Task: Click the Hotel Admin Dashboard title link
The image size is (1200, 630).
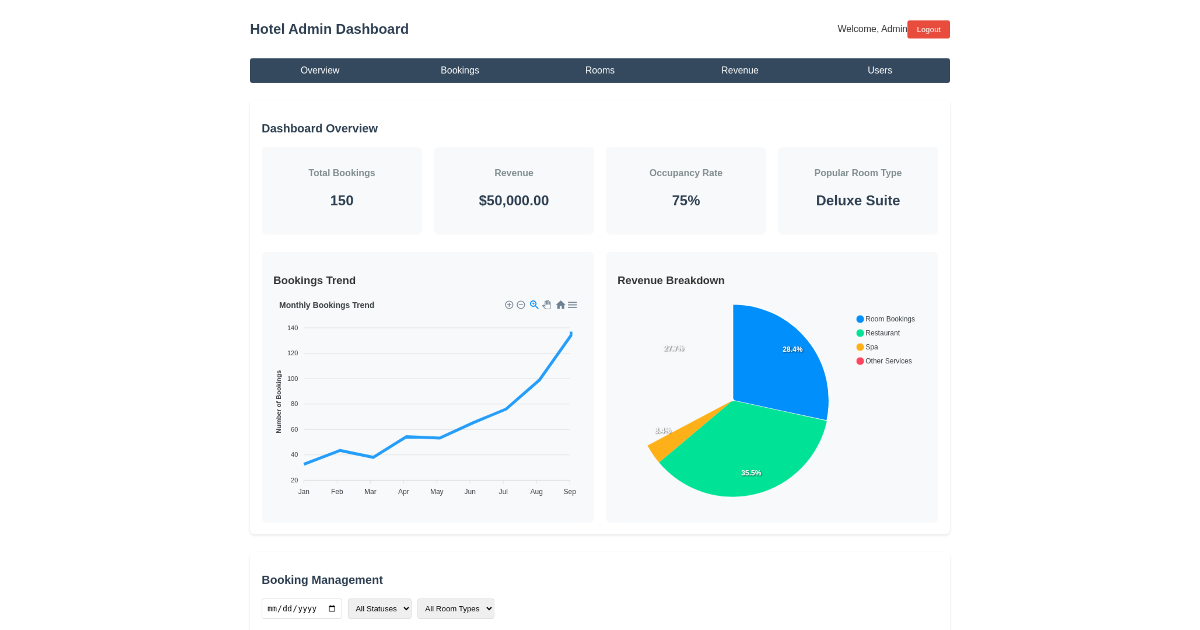Action: (x=329, y=29)
